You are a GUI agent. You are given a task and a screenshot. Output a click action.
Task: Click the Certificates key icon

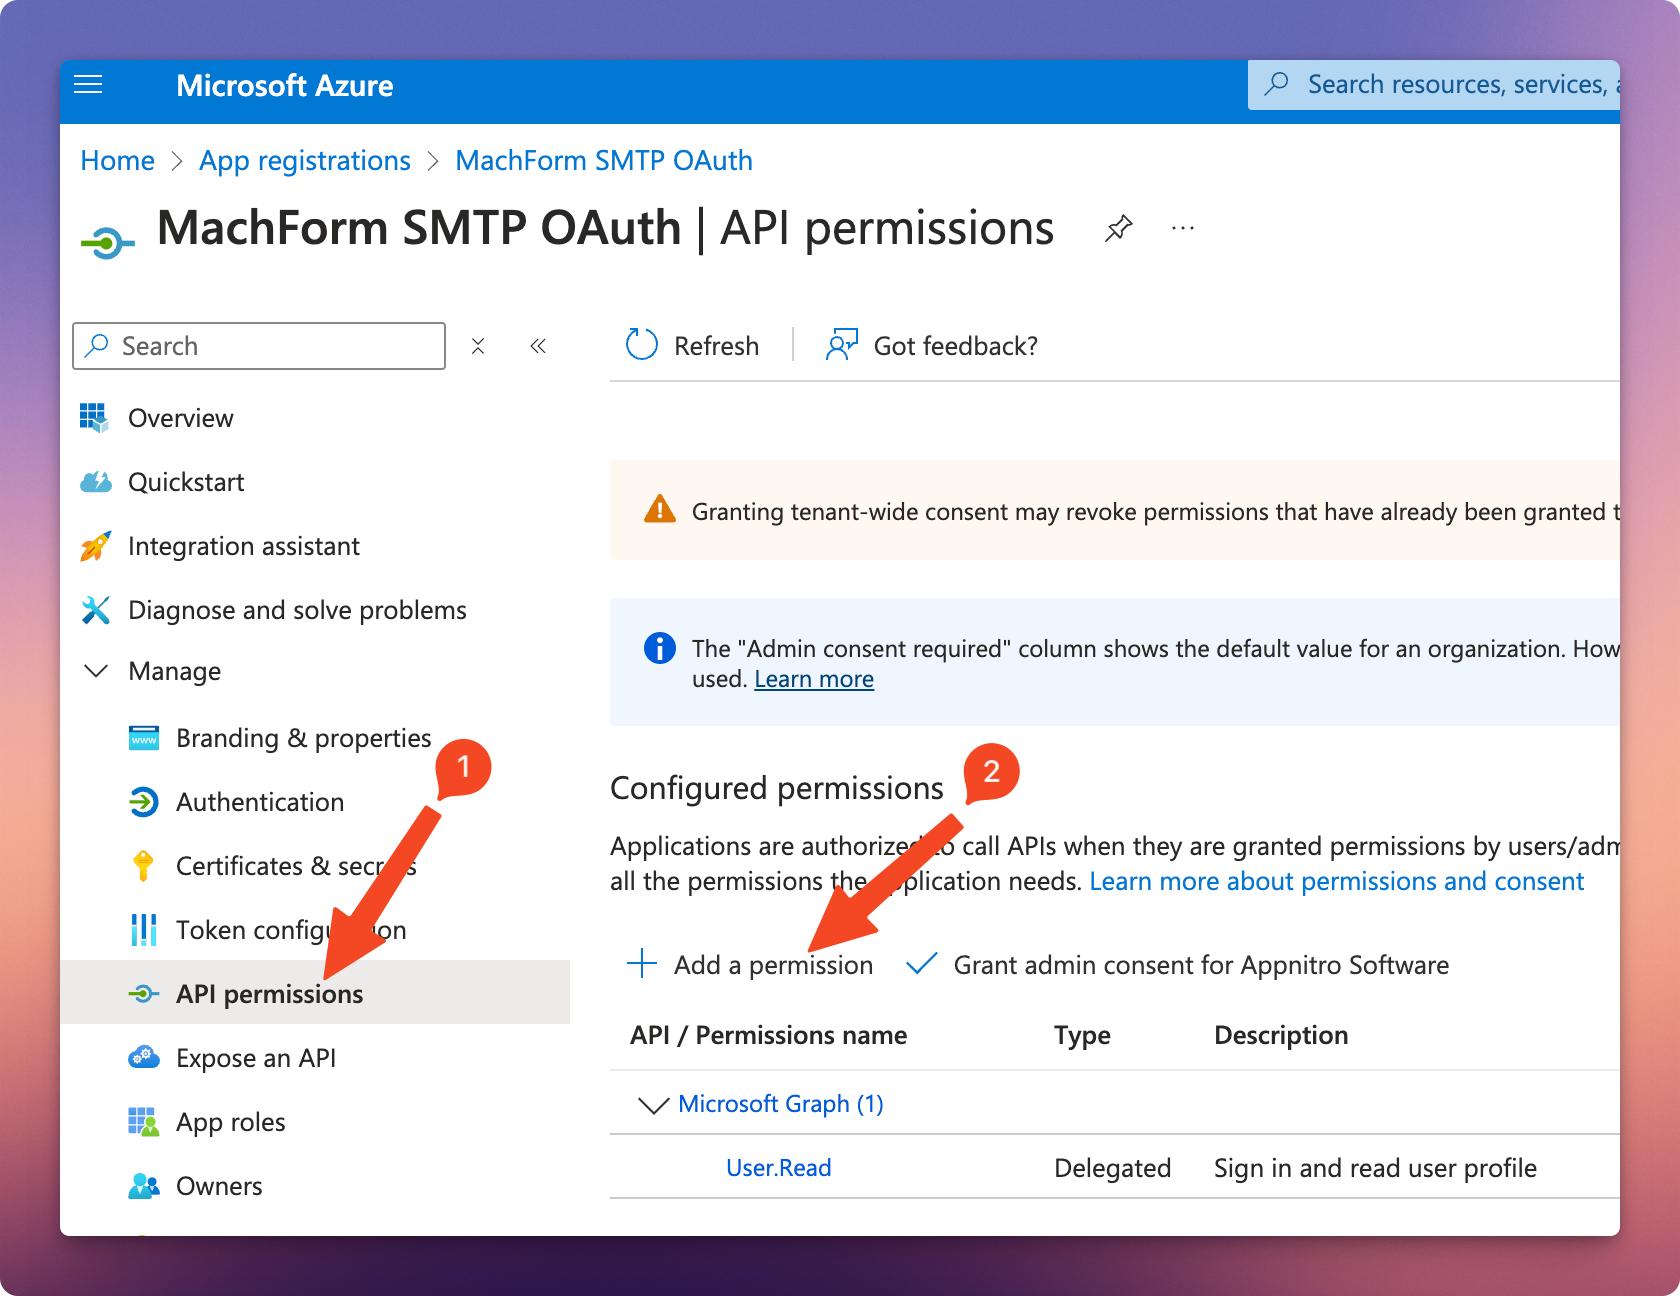pyautogui.click(x=144, y=866)
